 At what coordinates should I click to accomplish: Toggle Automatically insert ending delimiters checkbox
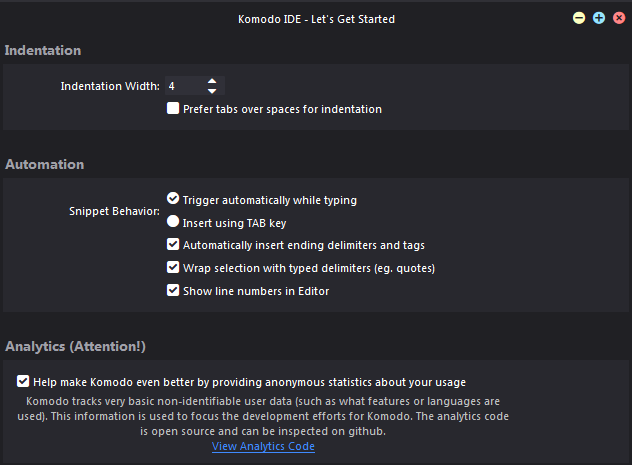[x=173, y=245]
